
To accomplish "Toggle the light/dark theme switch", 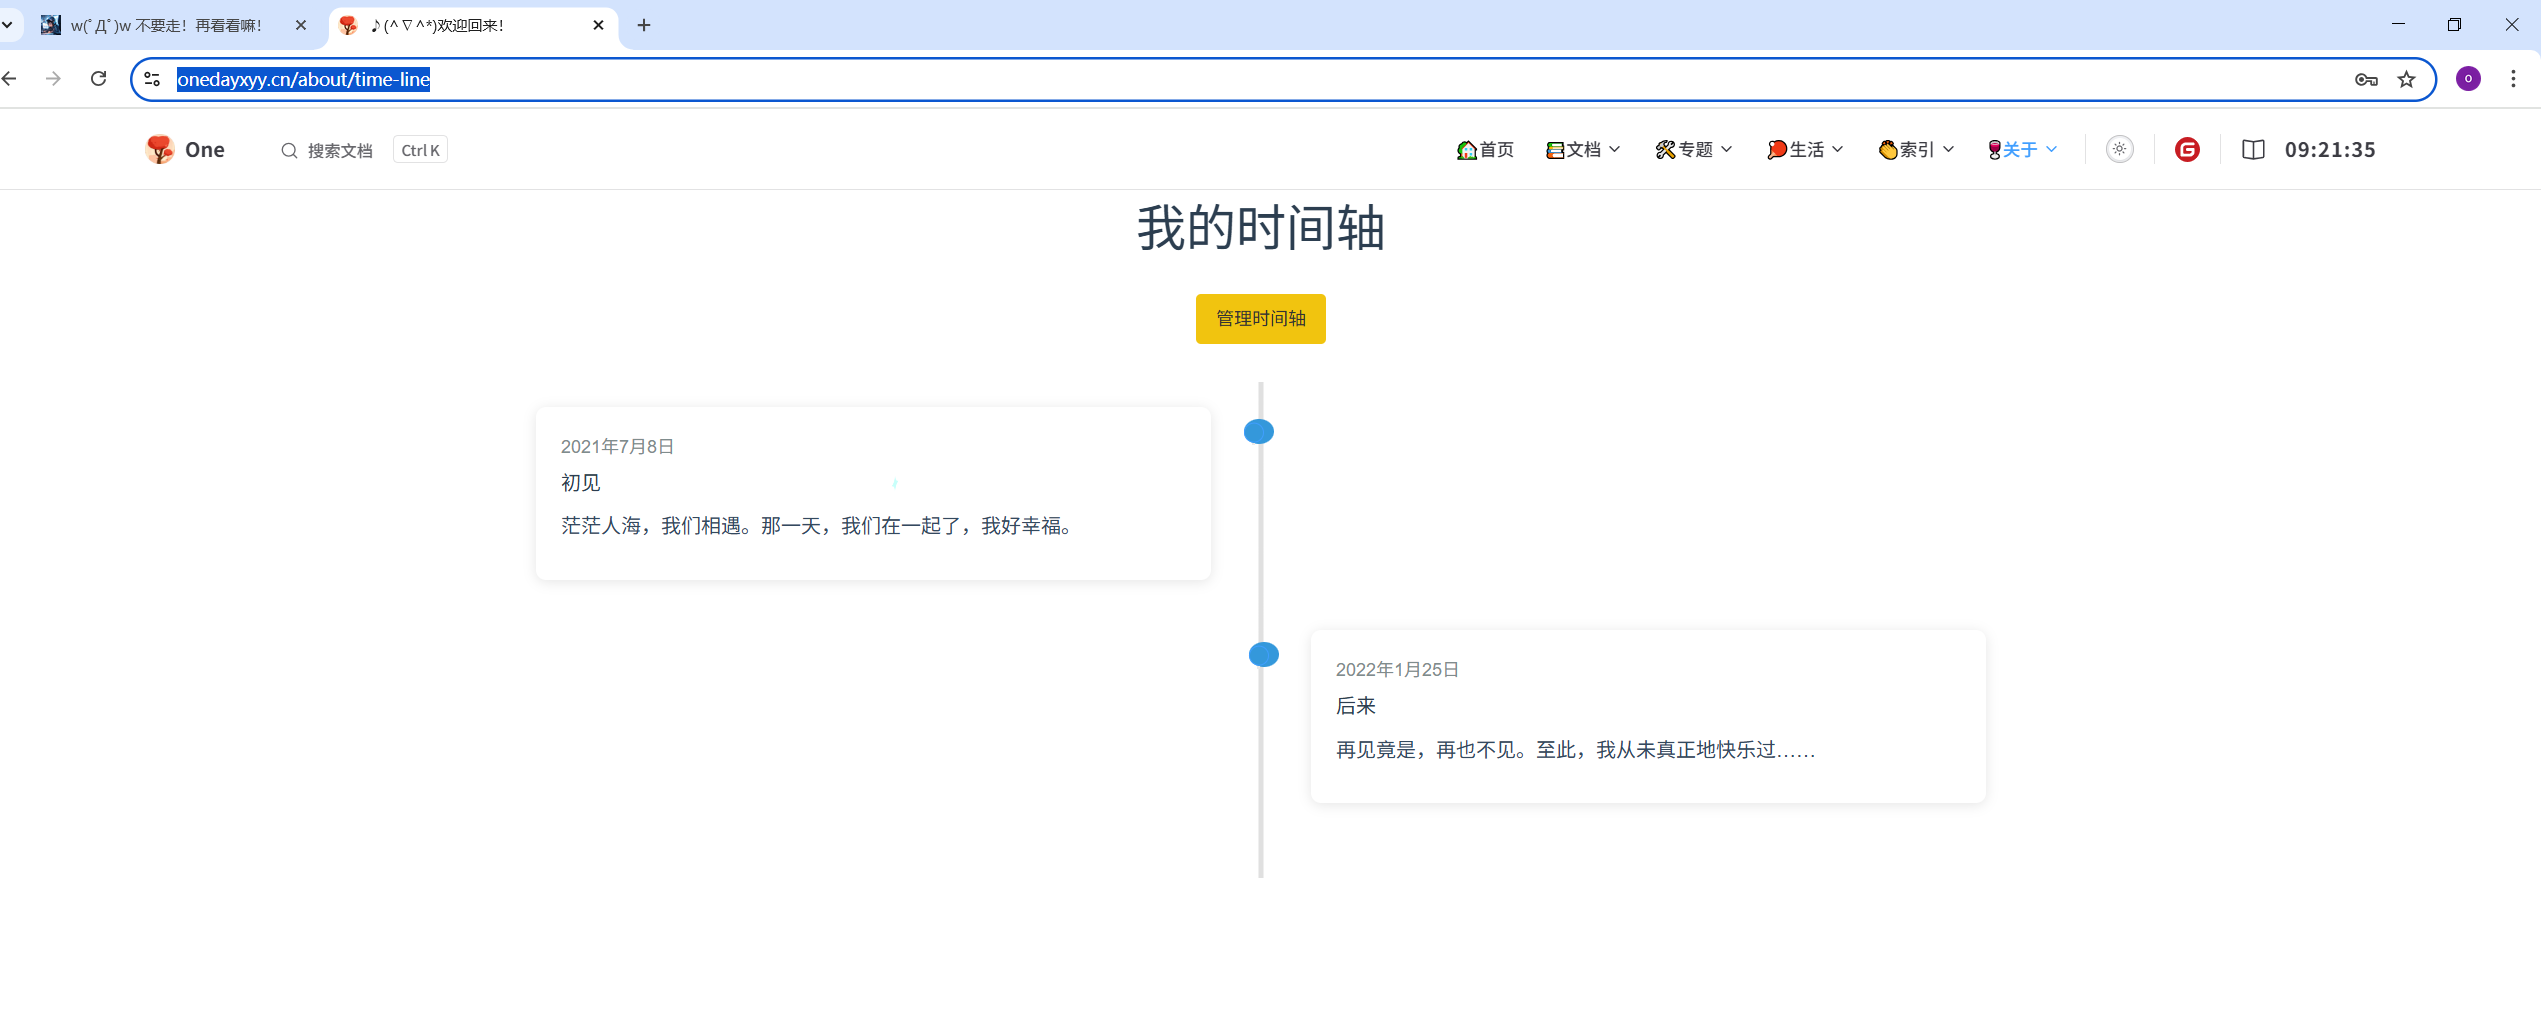I will 2119,150.
